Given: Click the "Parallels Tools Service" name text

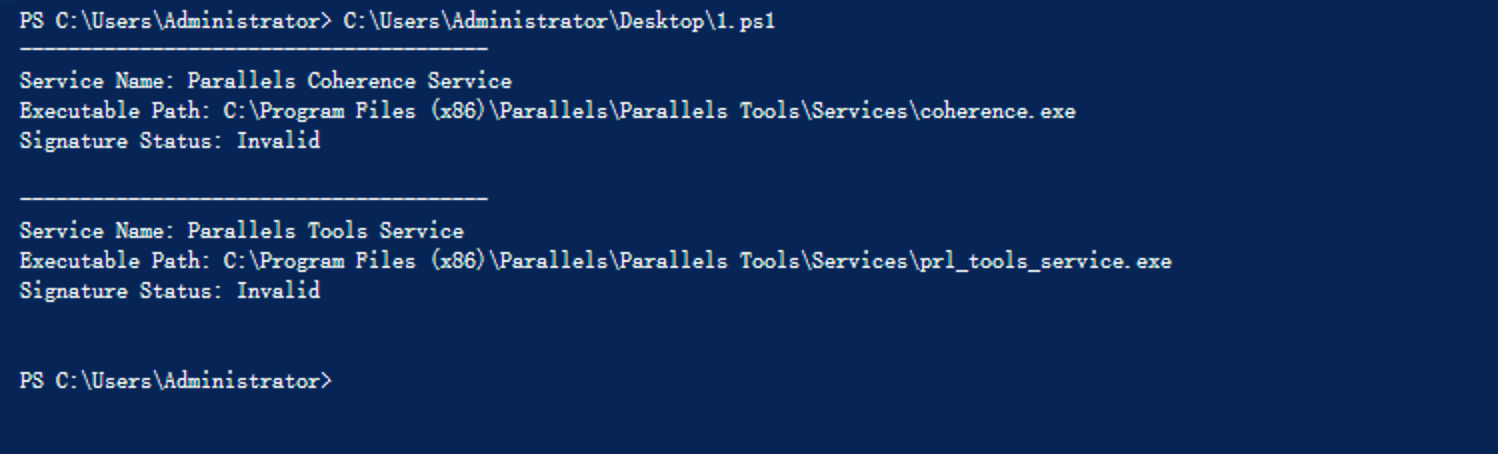Looking at the screenshot, I should 325,231.
